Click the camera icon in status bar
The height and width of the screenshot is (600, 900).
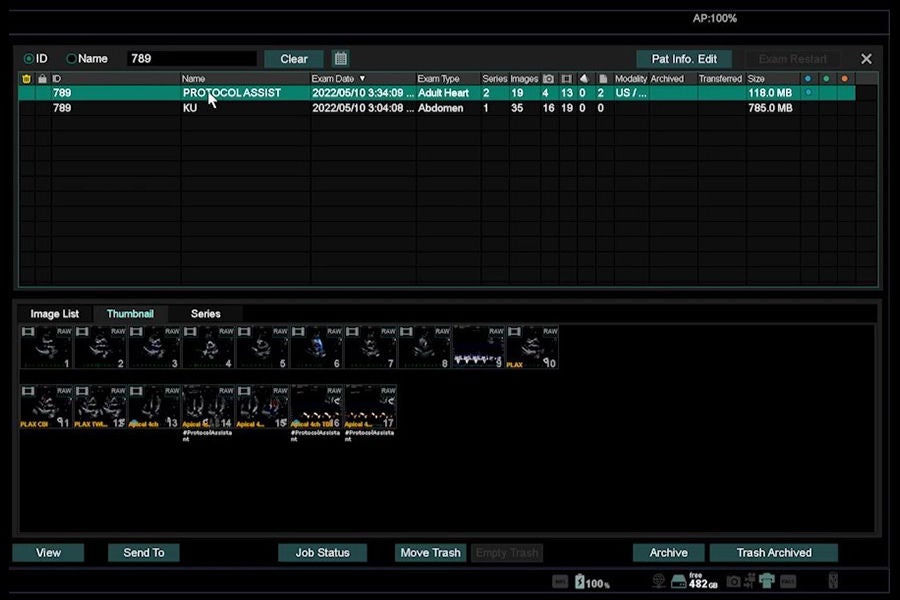[x=734, y=582]
